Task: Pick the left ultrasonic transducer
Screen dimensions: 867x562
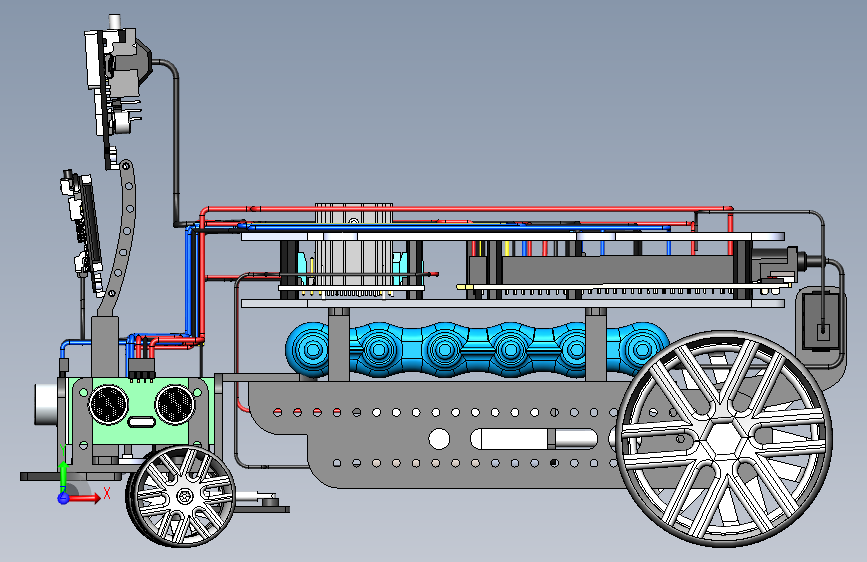Action: pyautogui.click(x=108, y=405)
